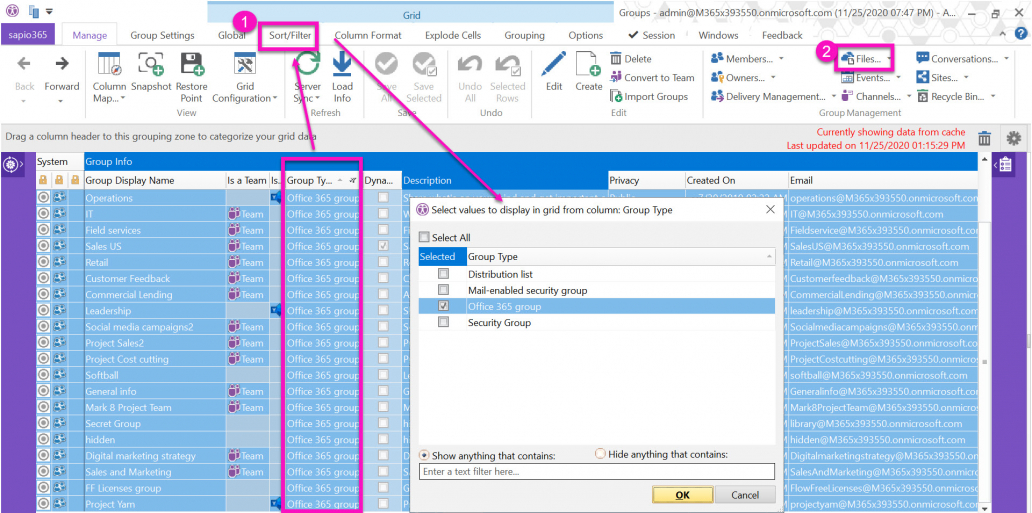The width and height of the screenshot is (1032, 513).
Task: Create a new group
Action: 588,72
